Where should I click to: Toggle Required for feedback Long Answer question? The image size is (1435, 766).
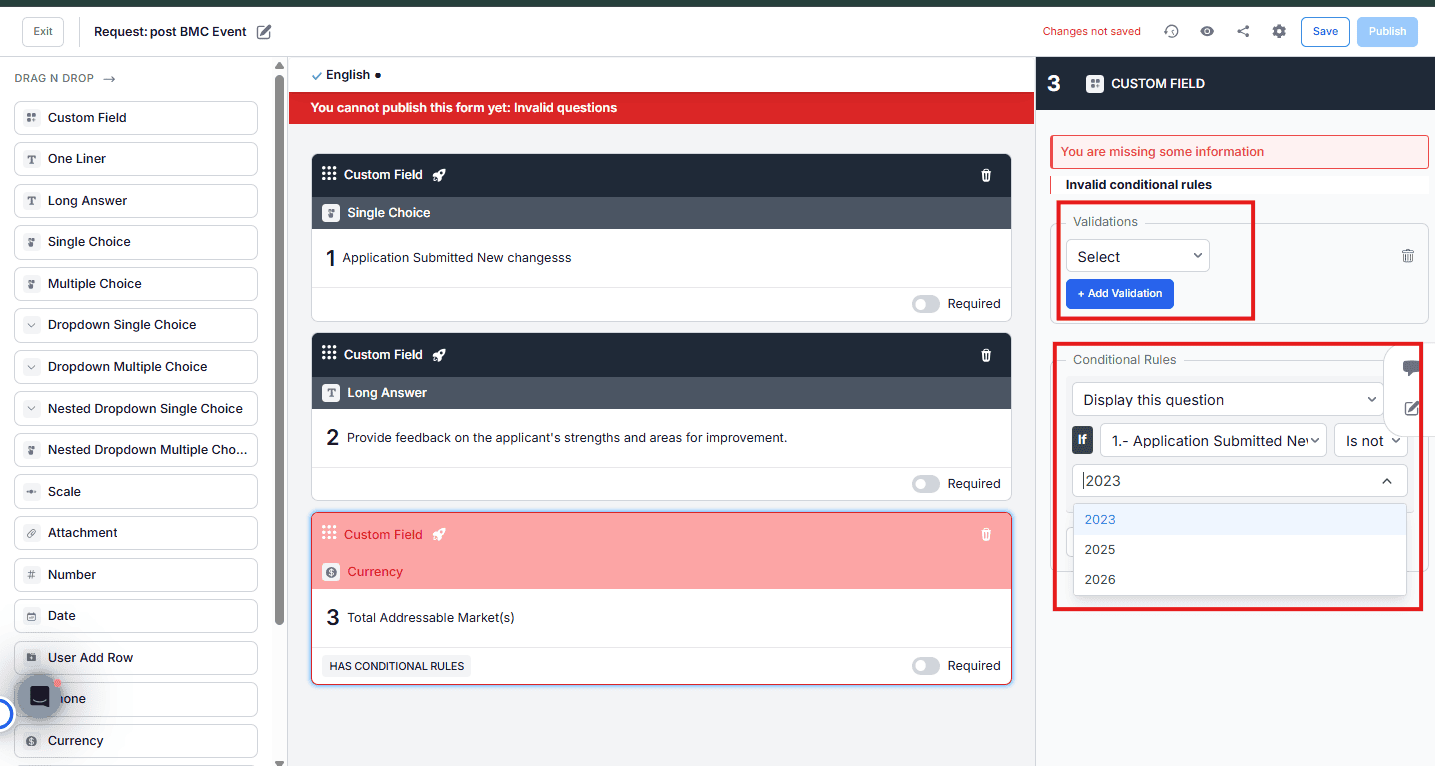(x=926, y=484)
